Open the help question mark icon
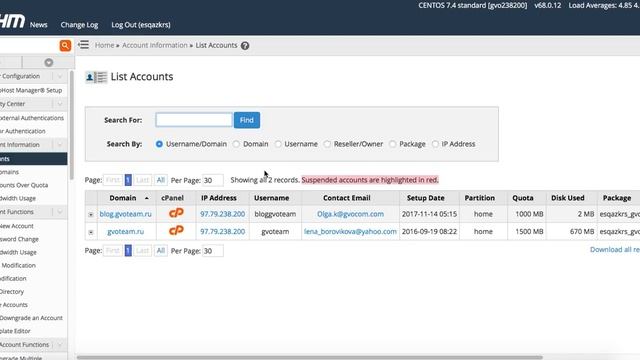The height and width of the screenshot is (360, 640). pos(245,46)
